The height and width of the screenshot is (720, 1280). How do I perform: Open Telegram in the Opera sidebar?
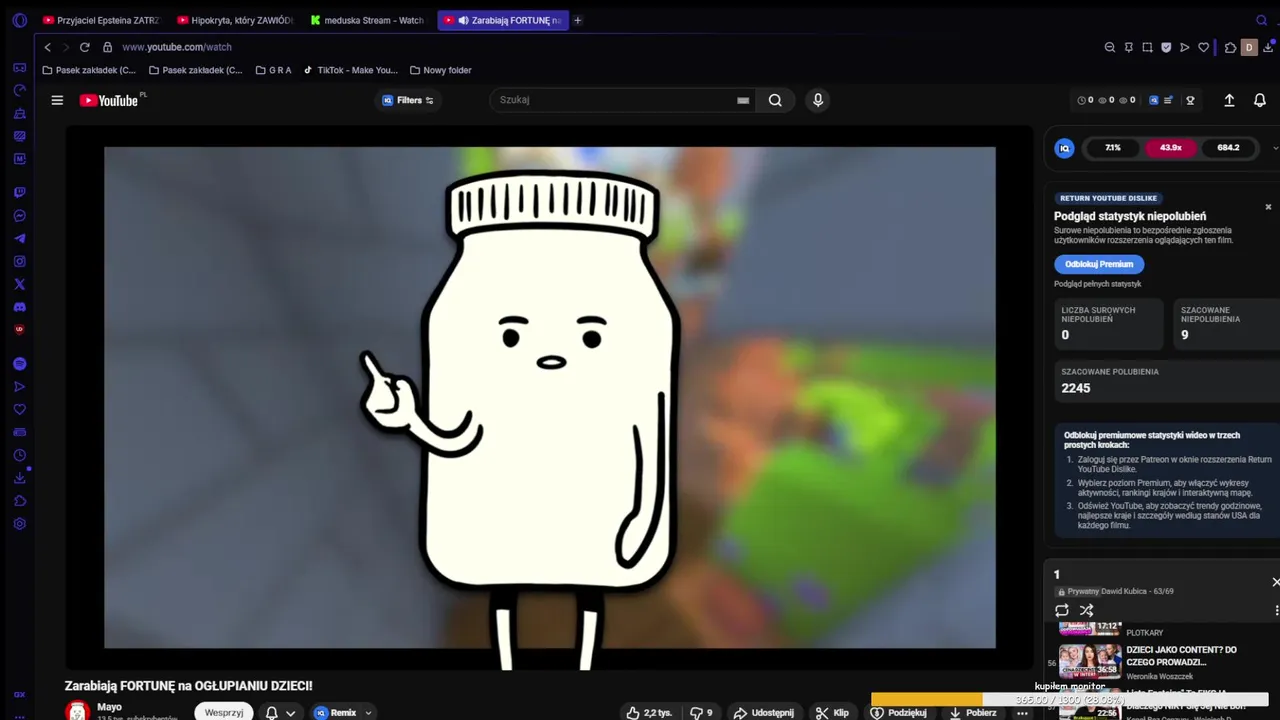tap(19, 239)
